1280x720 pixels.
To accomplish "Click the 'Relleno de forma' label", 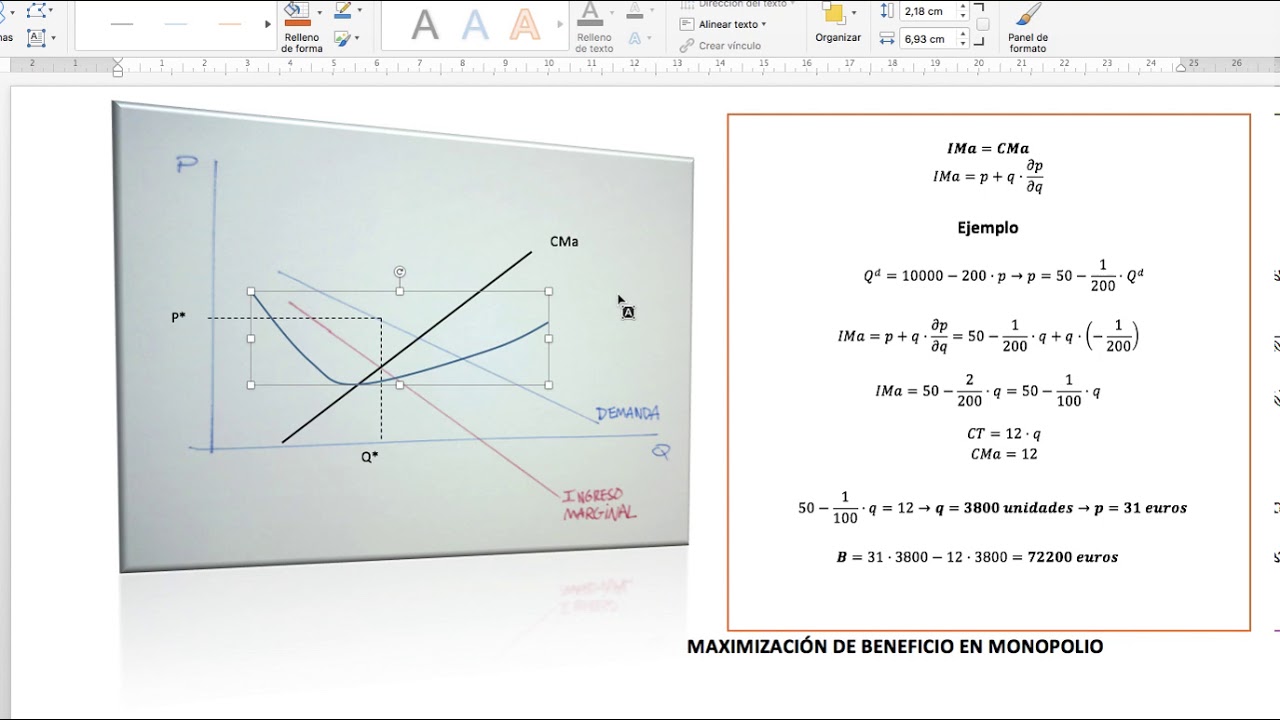I will click(x=302, y=43).
